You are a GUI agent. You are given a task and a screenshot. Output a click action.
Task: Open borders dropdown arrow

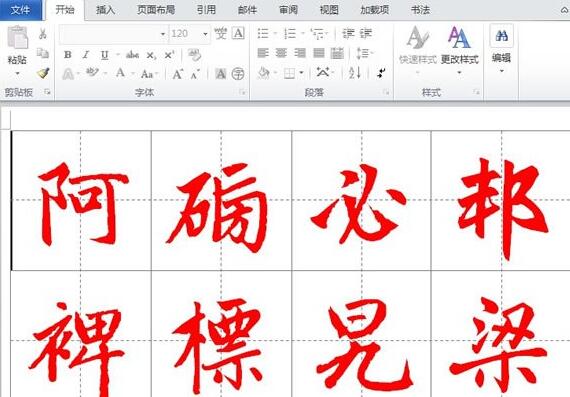[x=301, y=73]
